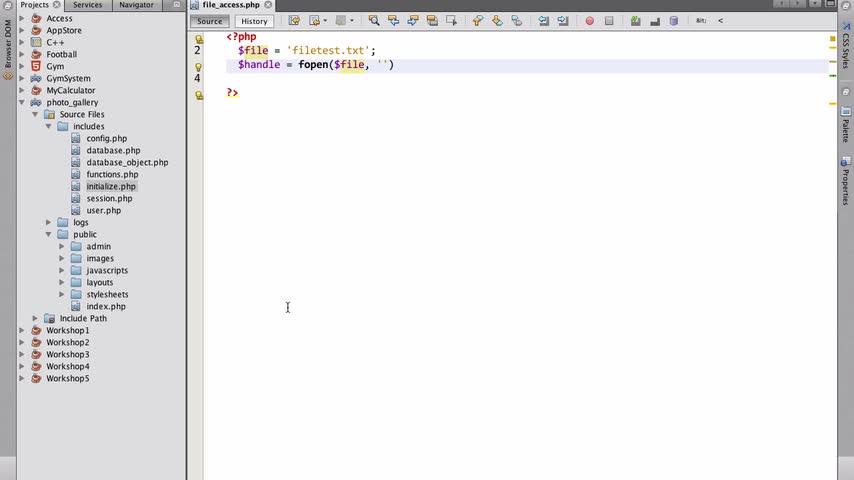
Task: Close the Projects panel tab
Action: tap(57, 4)
